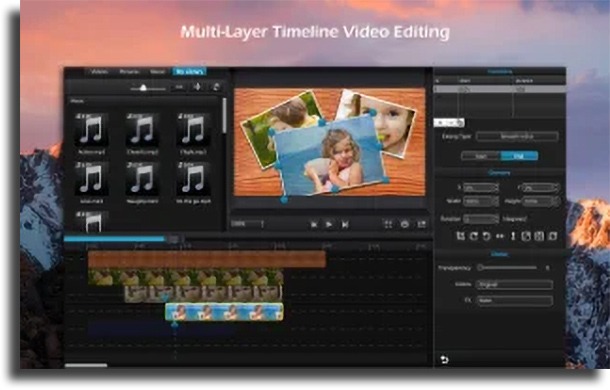Select the Start transition toggle

coord(481,156)
